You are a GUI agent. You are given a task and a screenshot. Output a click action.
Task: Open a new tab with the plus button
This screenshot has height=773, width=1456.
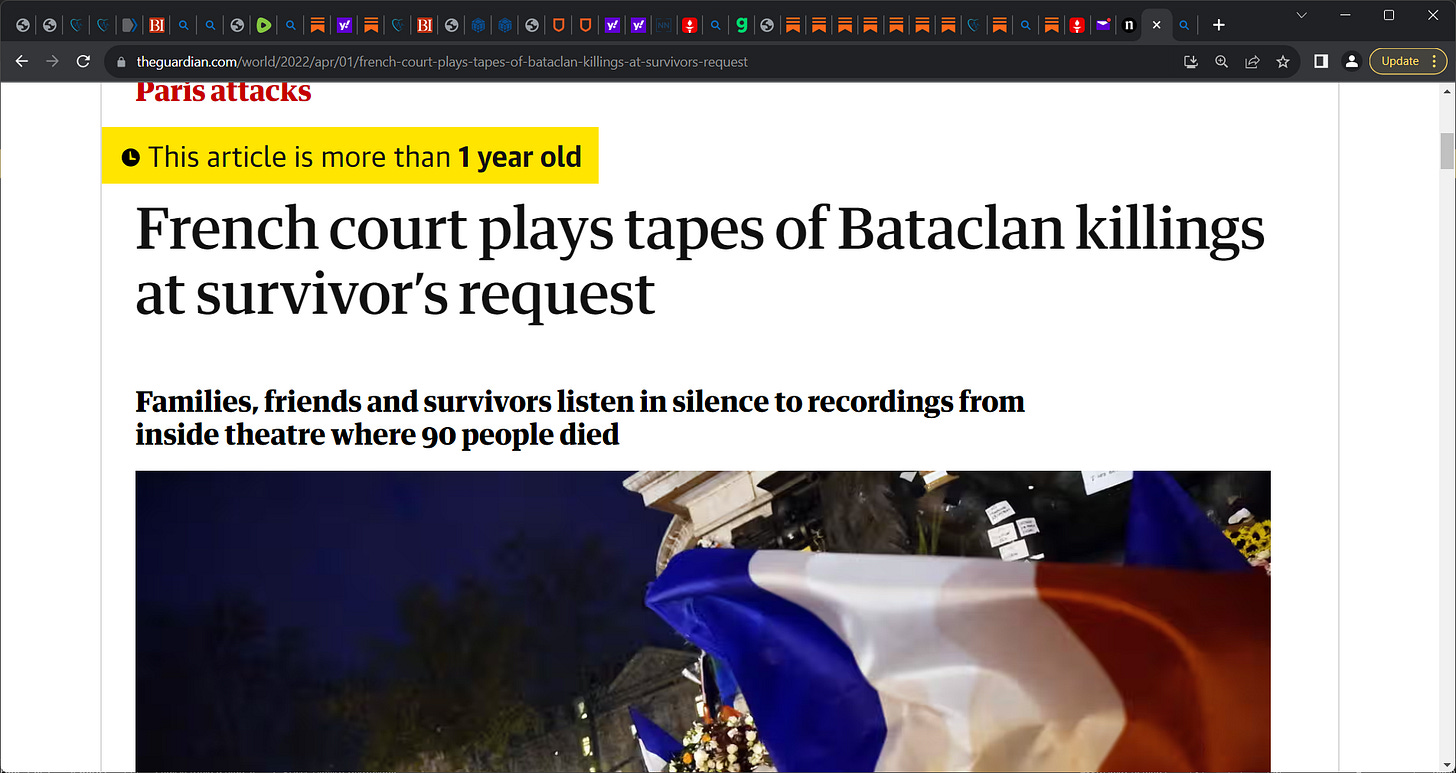tap(1218, 25)
